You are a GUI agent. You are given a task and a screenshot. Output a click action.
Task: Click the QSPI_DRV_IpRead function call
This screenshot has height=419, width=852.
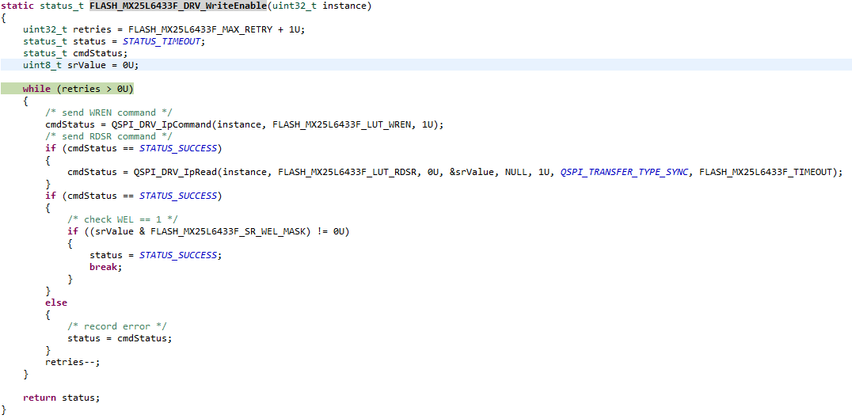[176, 172]
